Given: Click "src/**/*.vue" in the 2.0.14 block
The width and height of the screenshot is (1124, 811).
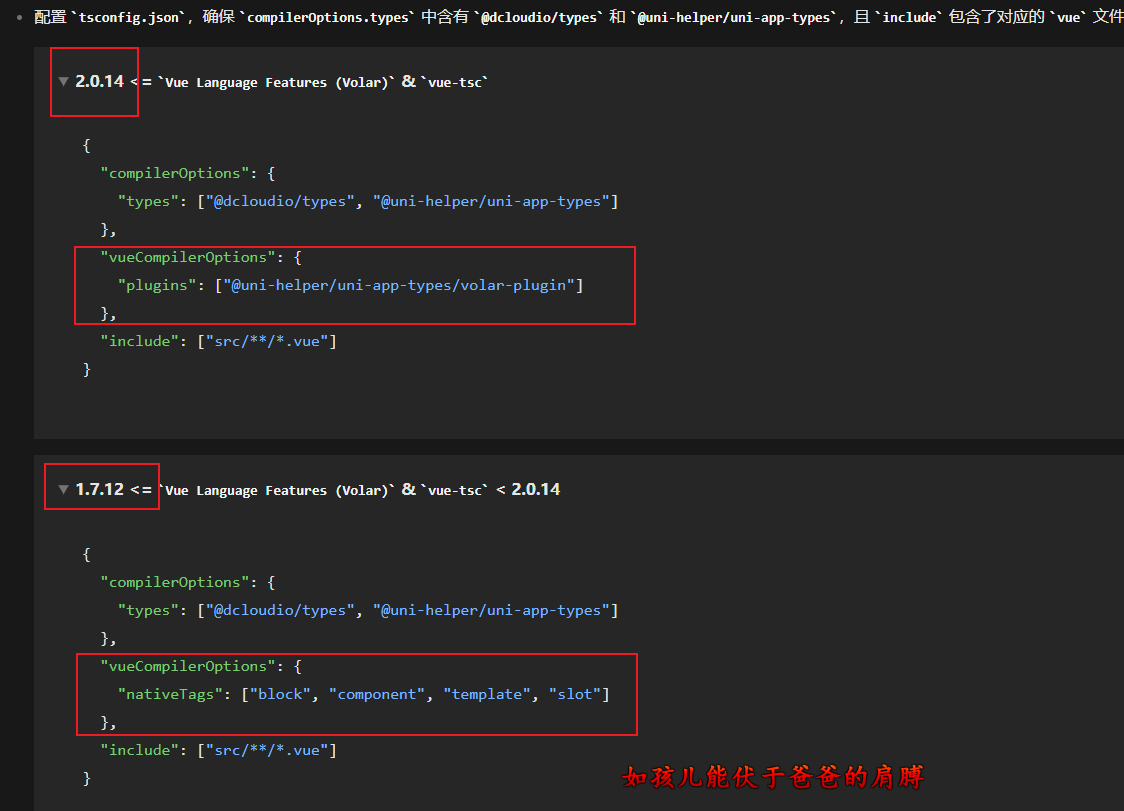Looking at the screenshot, I should click(x=266, y=341).
